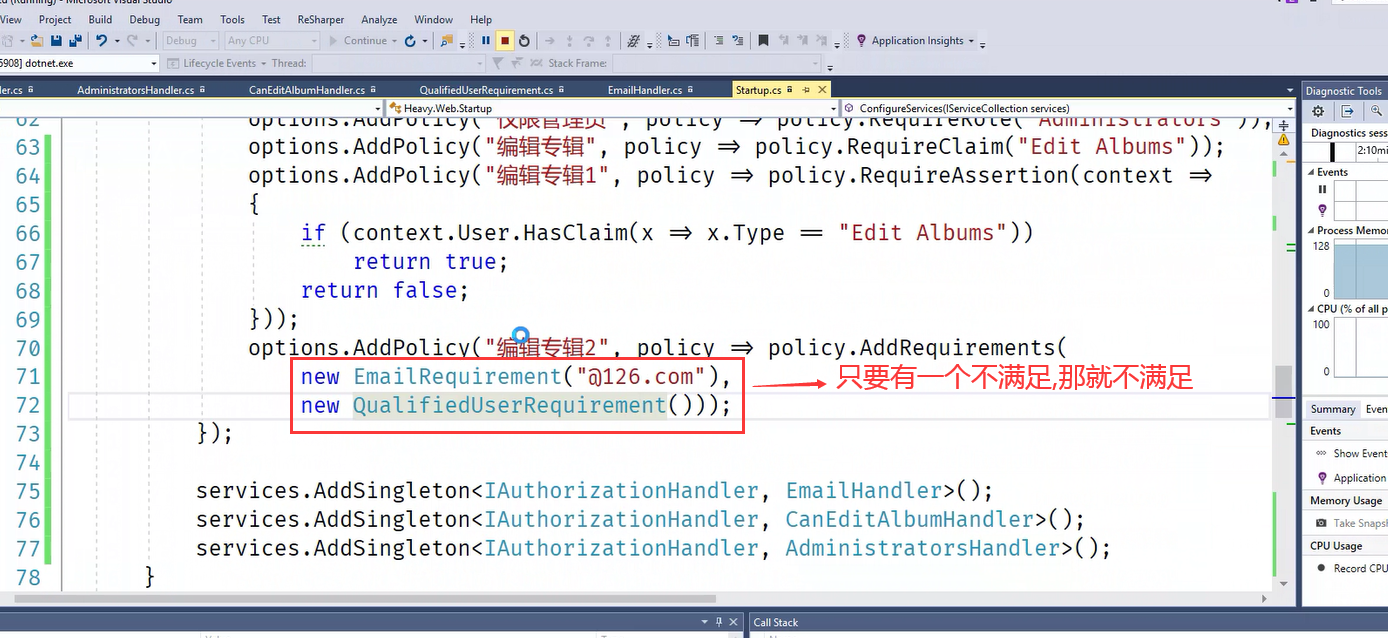This screenshot has width=1388, height=638.
Task: Click the Application Insights events link in Summary
Action: click(x=1360, y=478)
